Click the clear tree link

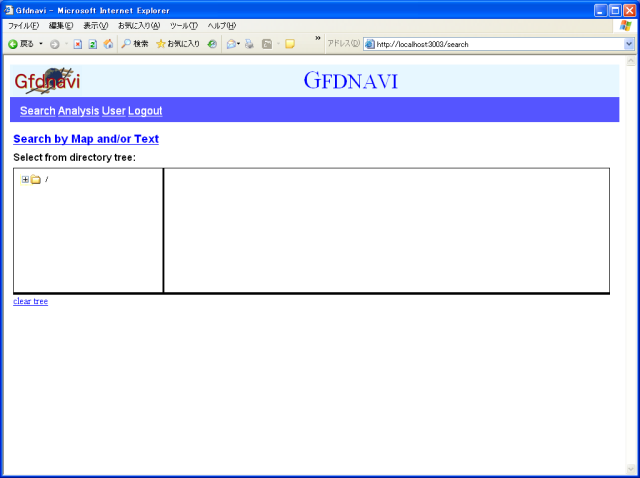click(31, 301)
